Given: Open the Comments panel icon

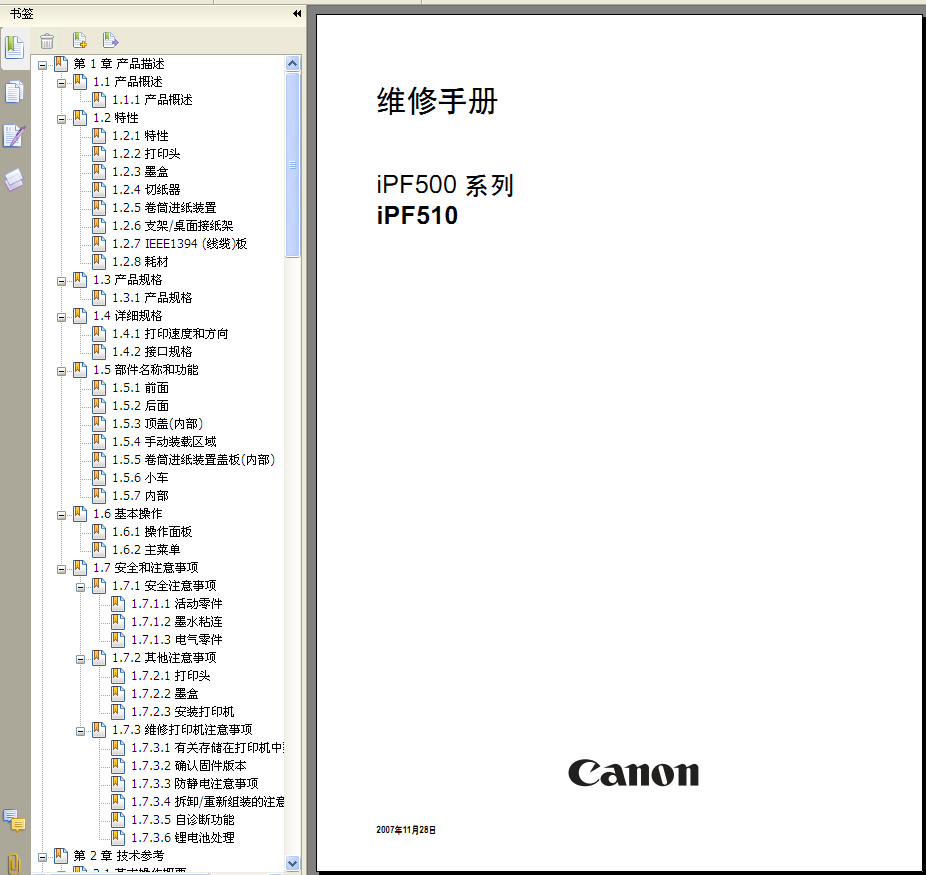Looking at the screenshot, I should point(14,821).
